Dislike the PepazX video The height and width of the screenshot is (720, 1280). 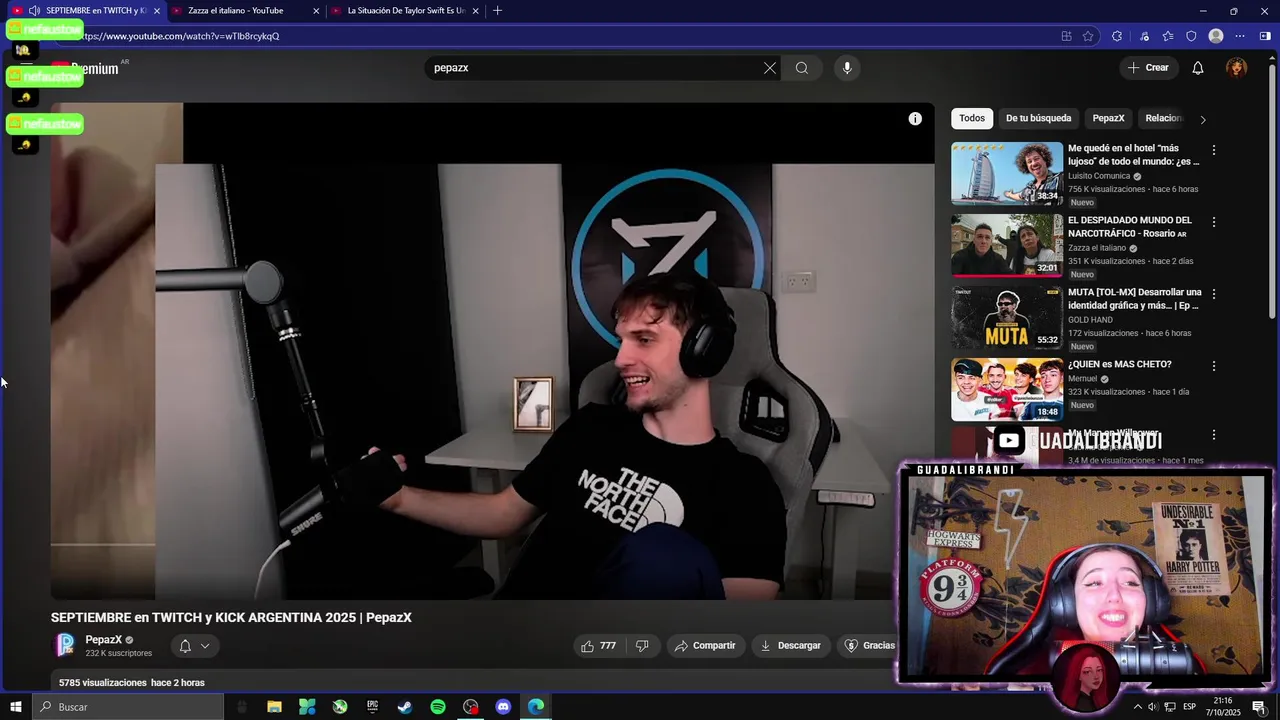[x=642, y=646]
